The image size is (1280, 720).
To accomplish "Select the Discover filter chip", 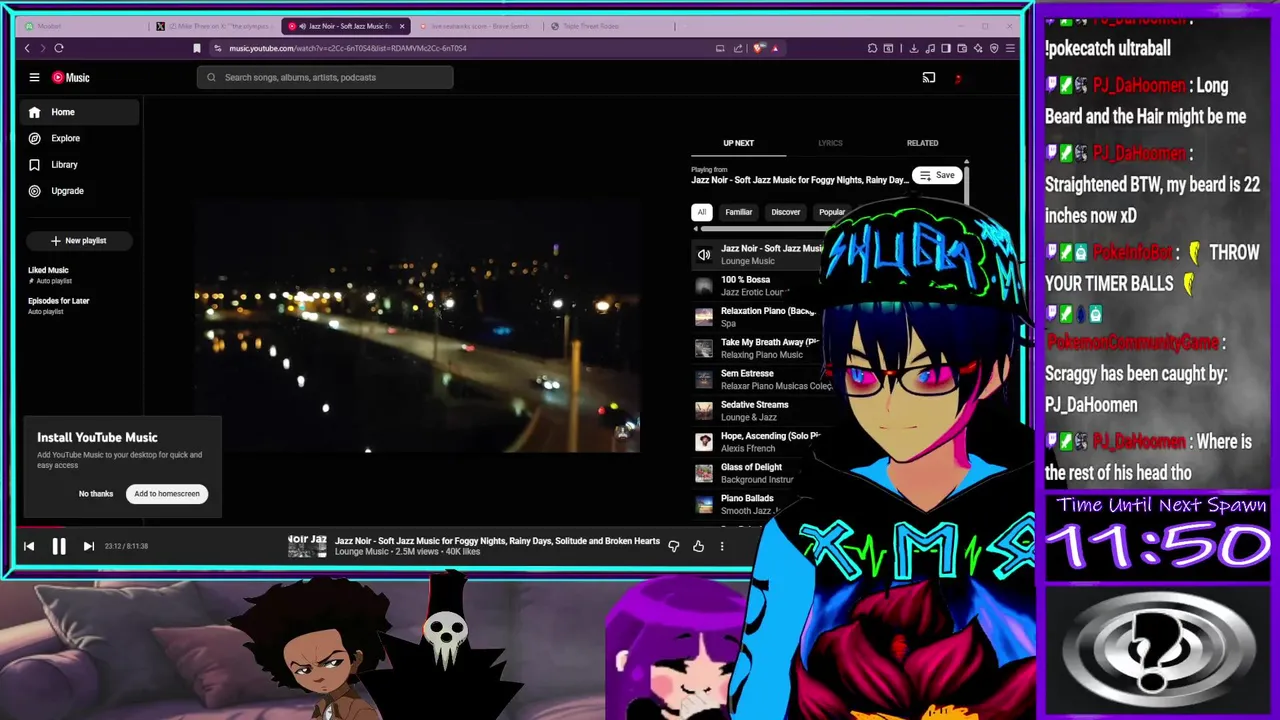I will tap(785, 212).
